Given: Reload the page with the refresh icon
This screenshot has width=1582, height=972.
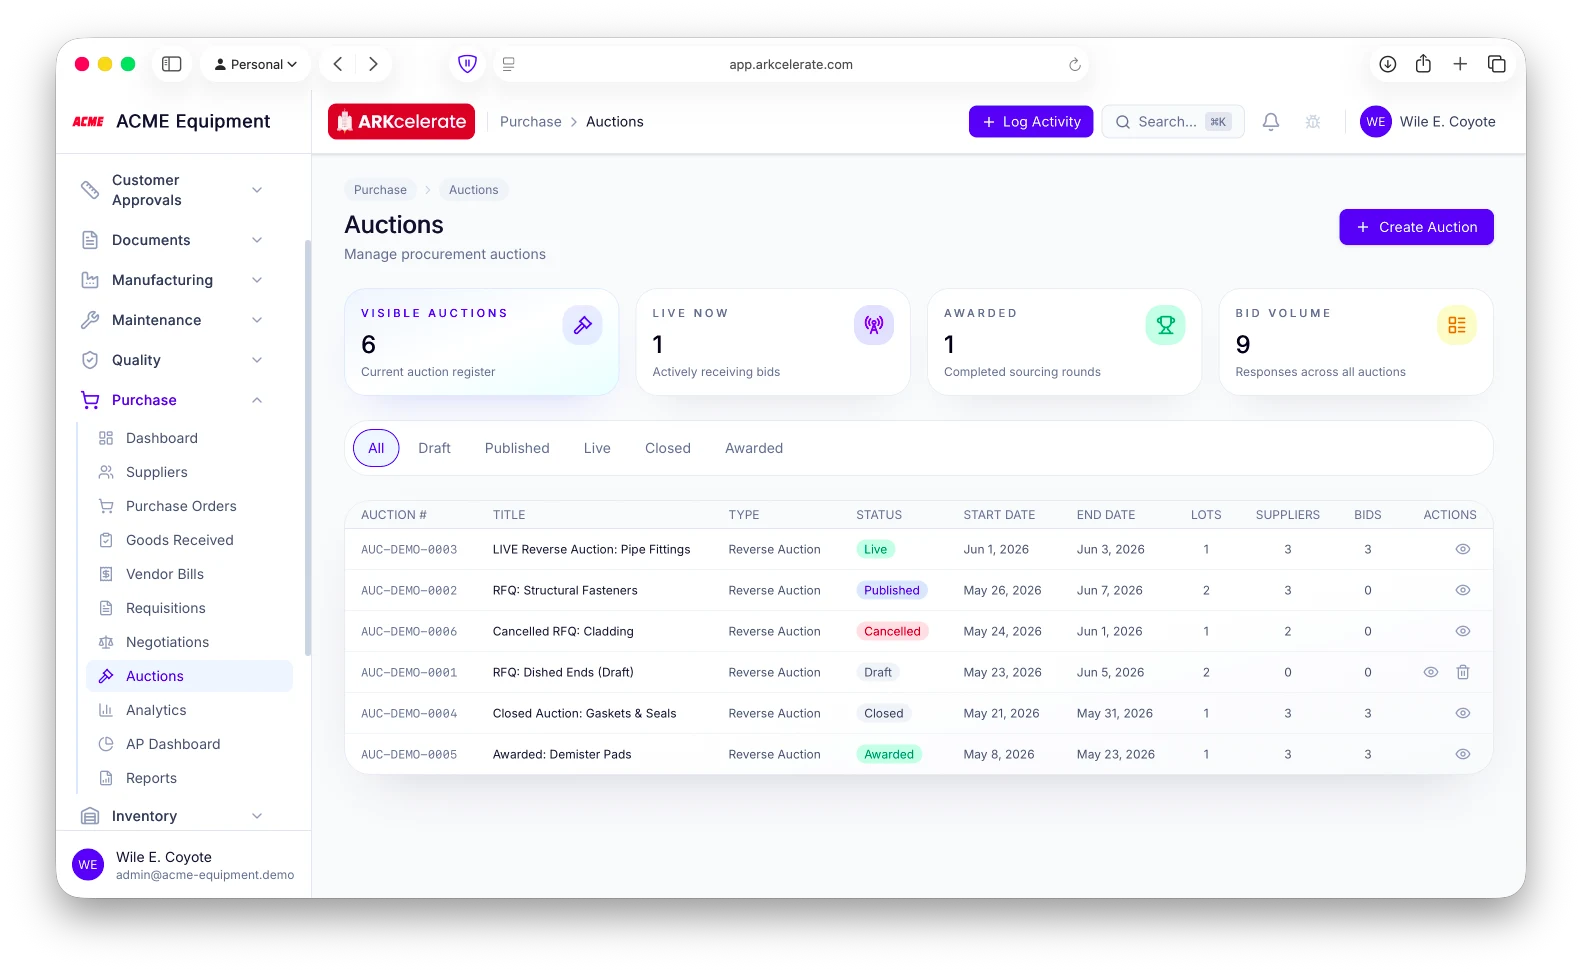Looking at the screenshot, I should [x=1075, y=64].
